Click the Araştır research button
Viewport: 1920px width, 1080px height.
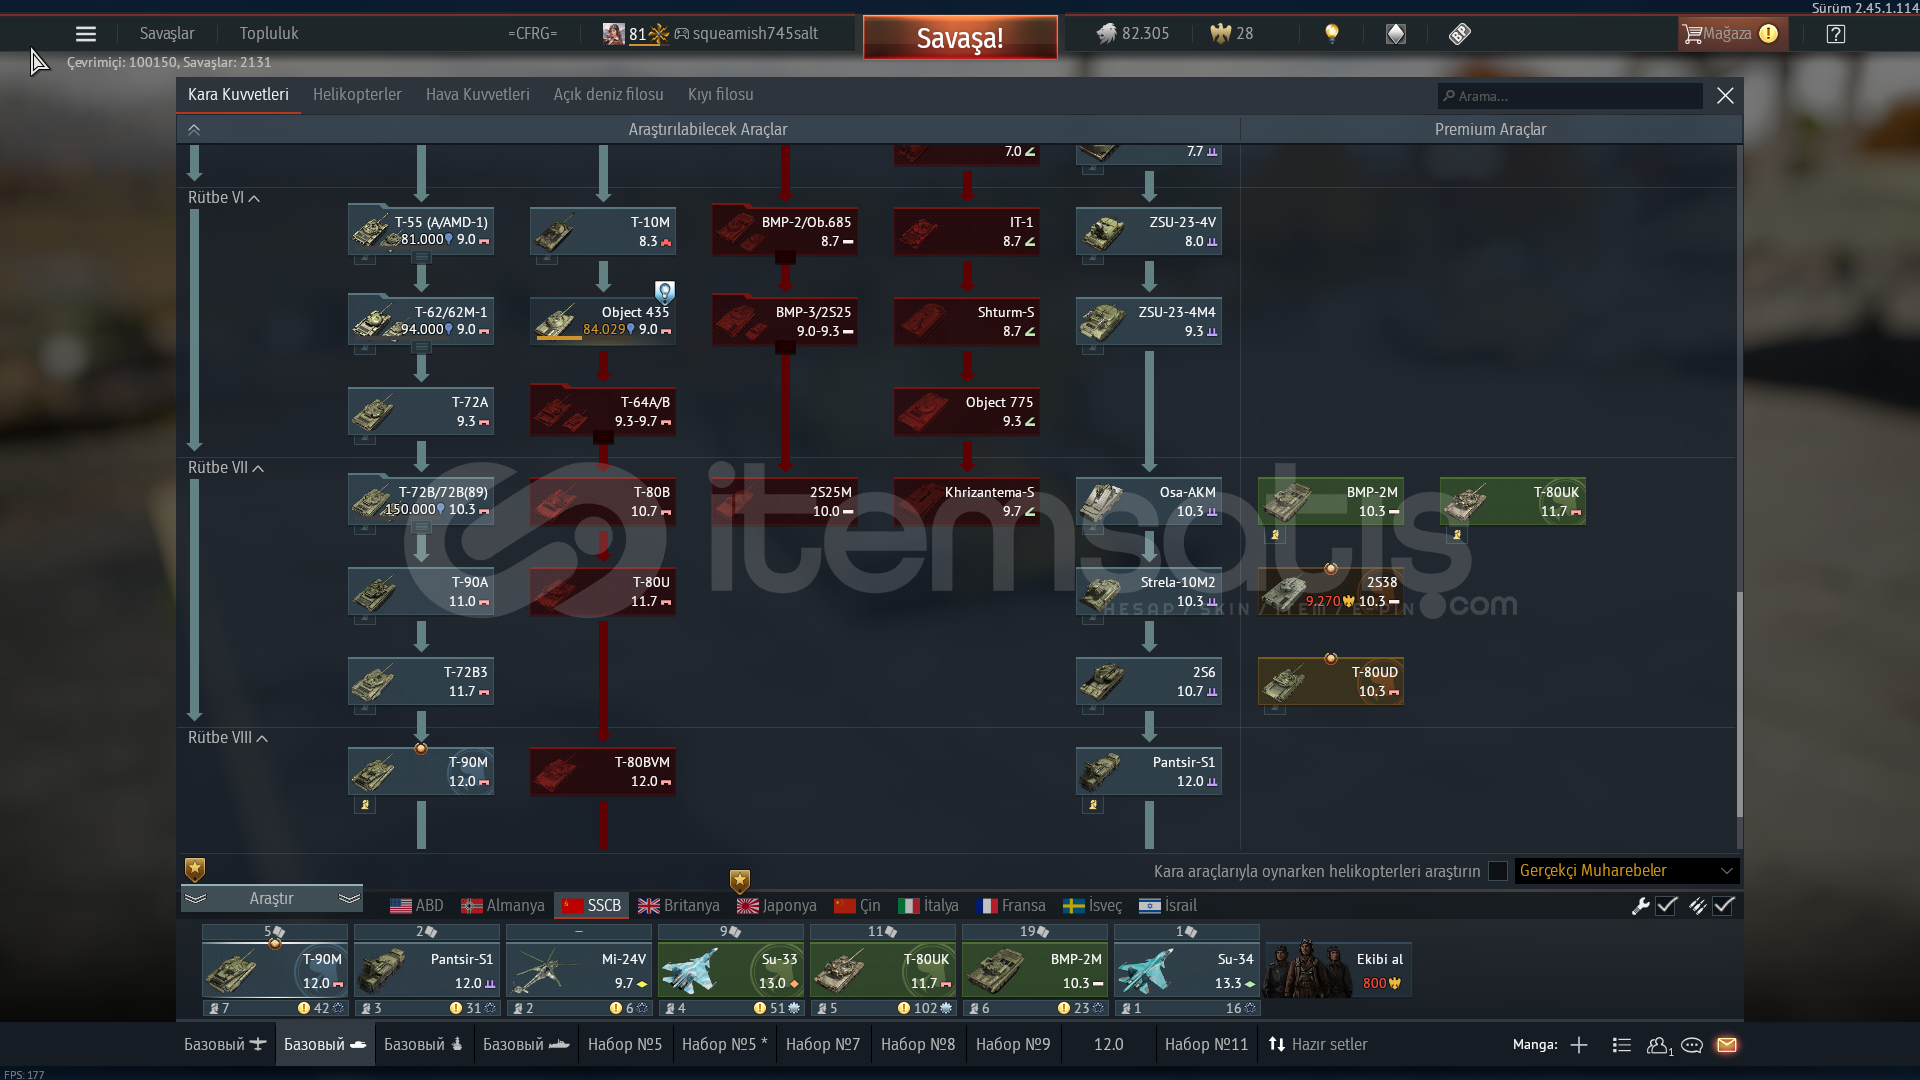coord(271,899)
